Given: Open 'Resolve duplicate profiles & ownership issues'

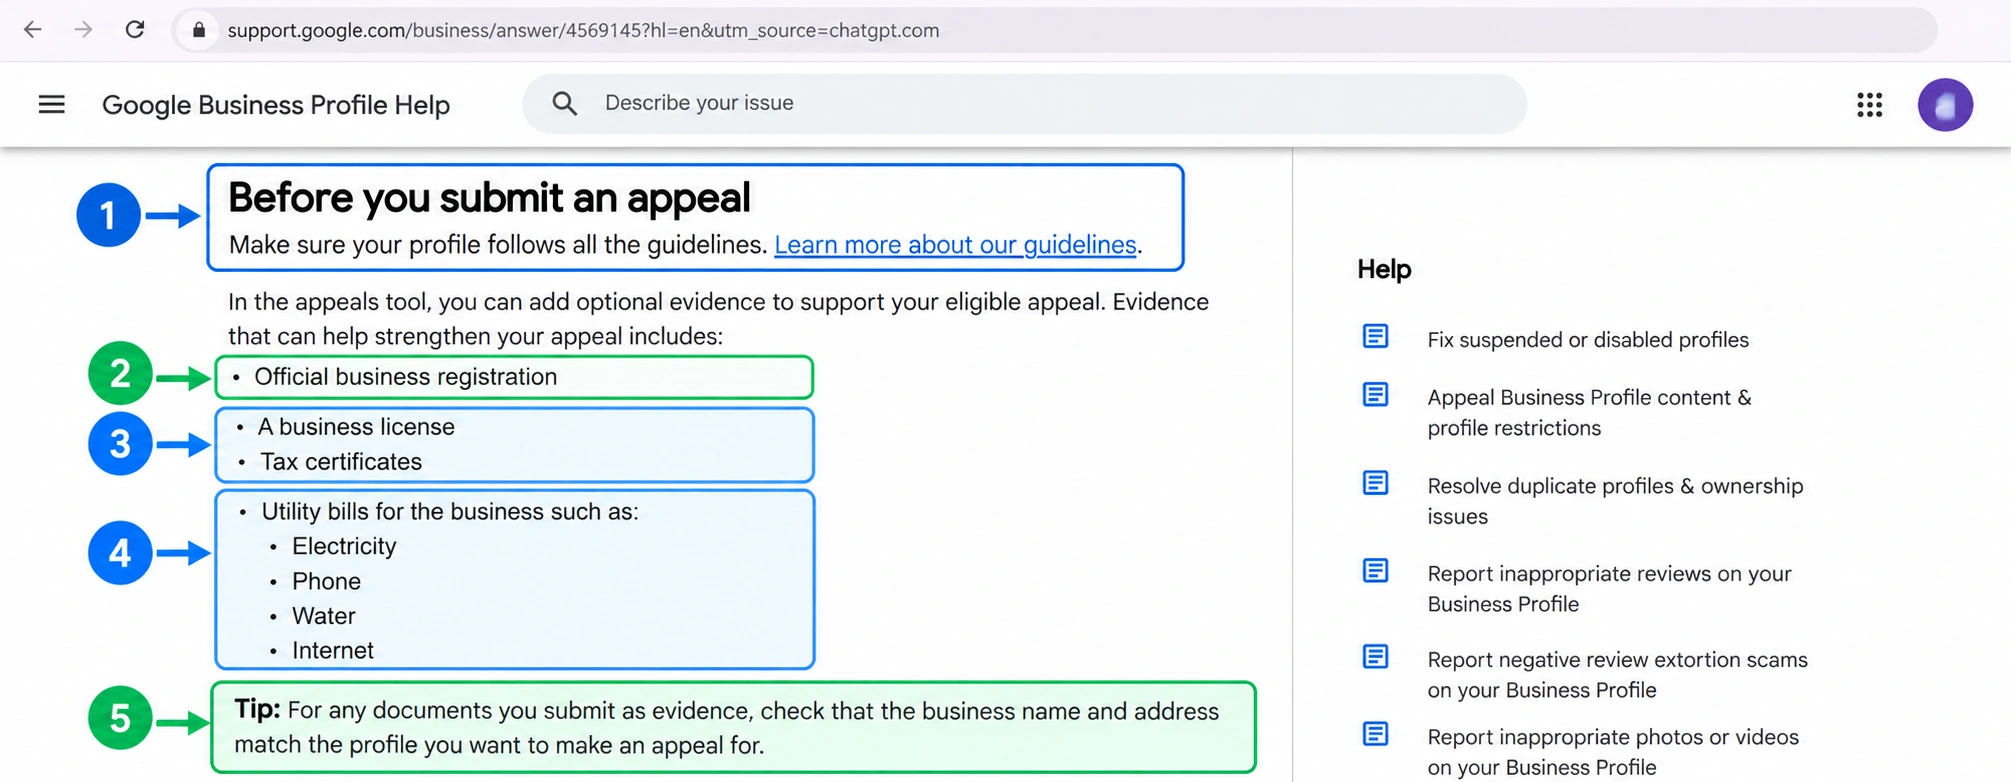Looking at the screenshot, I should (1615, 501).
